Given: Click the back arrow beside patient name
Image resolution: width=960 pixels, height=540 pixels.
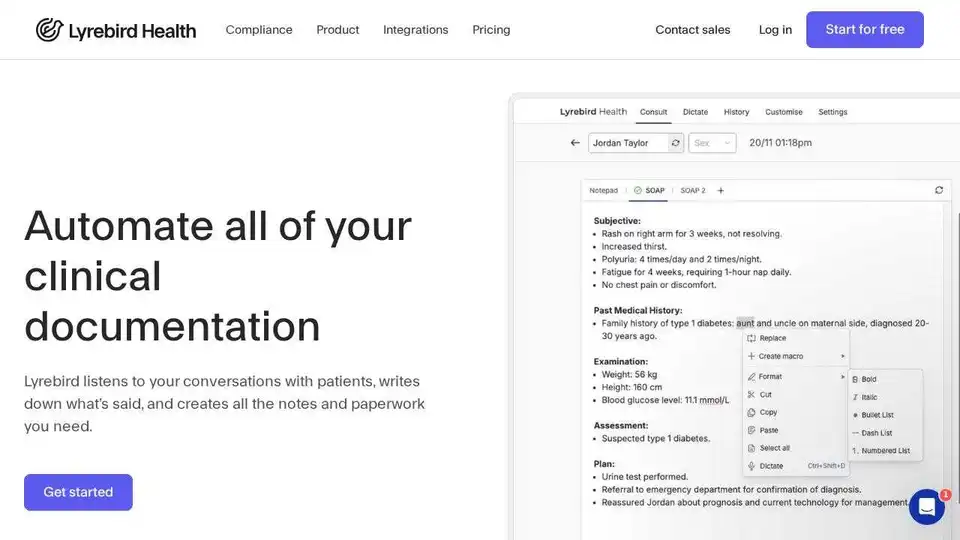Looking at the screenshot, I should [x=575, y=143].
